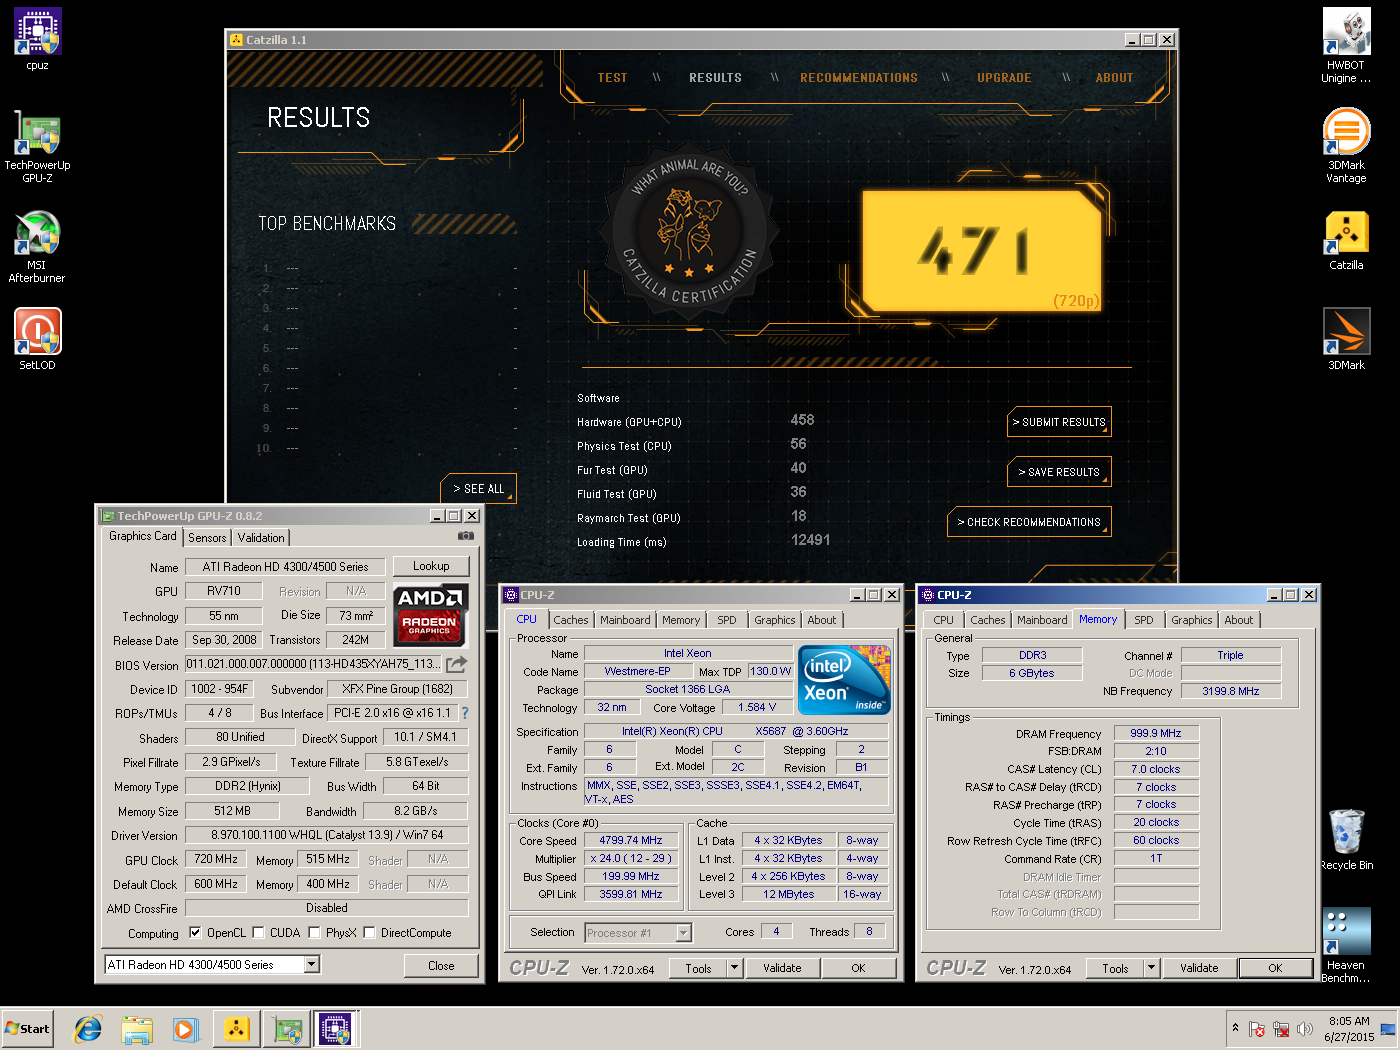
Task: Click the network tray icon
Action: pos(1281,1029)
